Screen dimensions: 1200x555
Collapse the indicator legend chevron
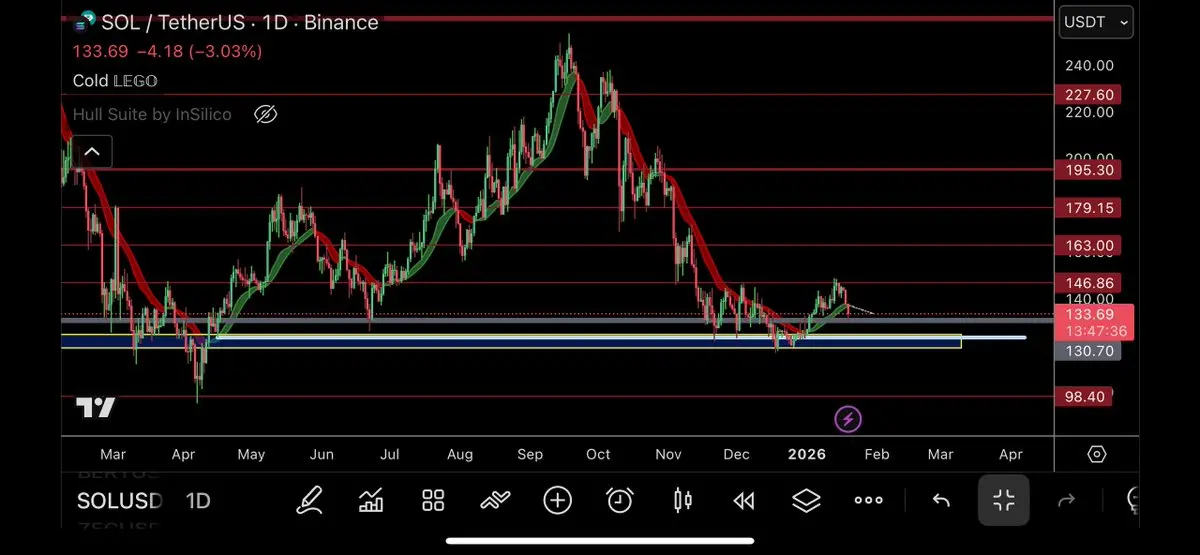(92, 152)
